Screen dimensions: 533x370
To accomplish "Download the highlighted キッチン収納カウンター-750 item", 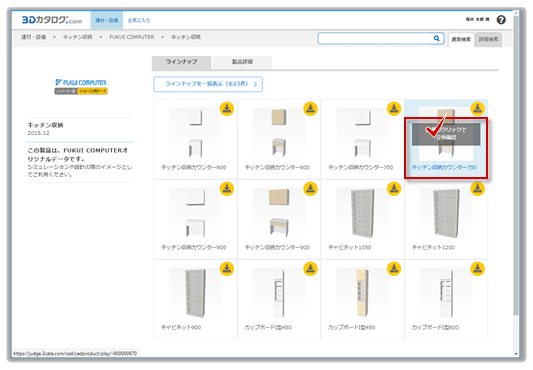I will pyautogui.click(x=478, y=109).
